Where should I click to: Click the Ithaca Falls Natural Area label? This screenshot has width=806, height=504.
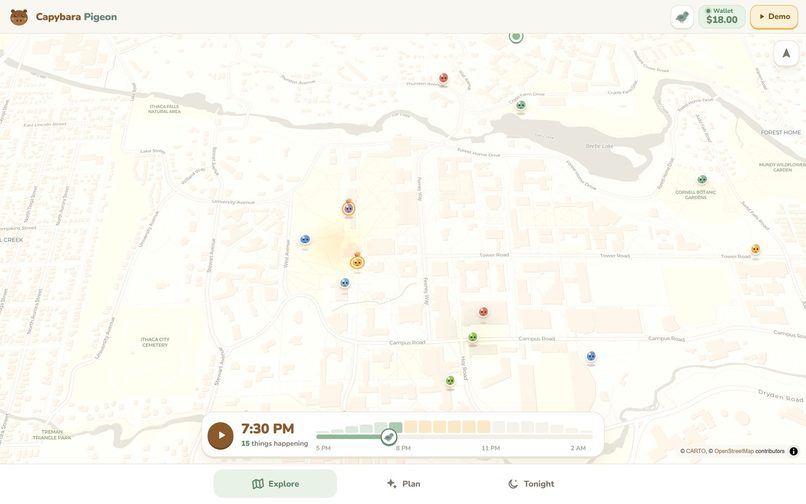pyautogui.click(x=164, y=109)
